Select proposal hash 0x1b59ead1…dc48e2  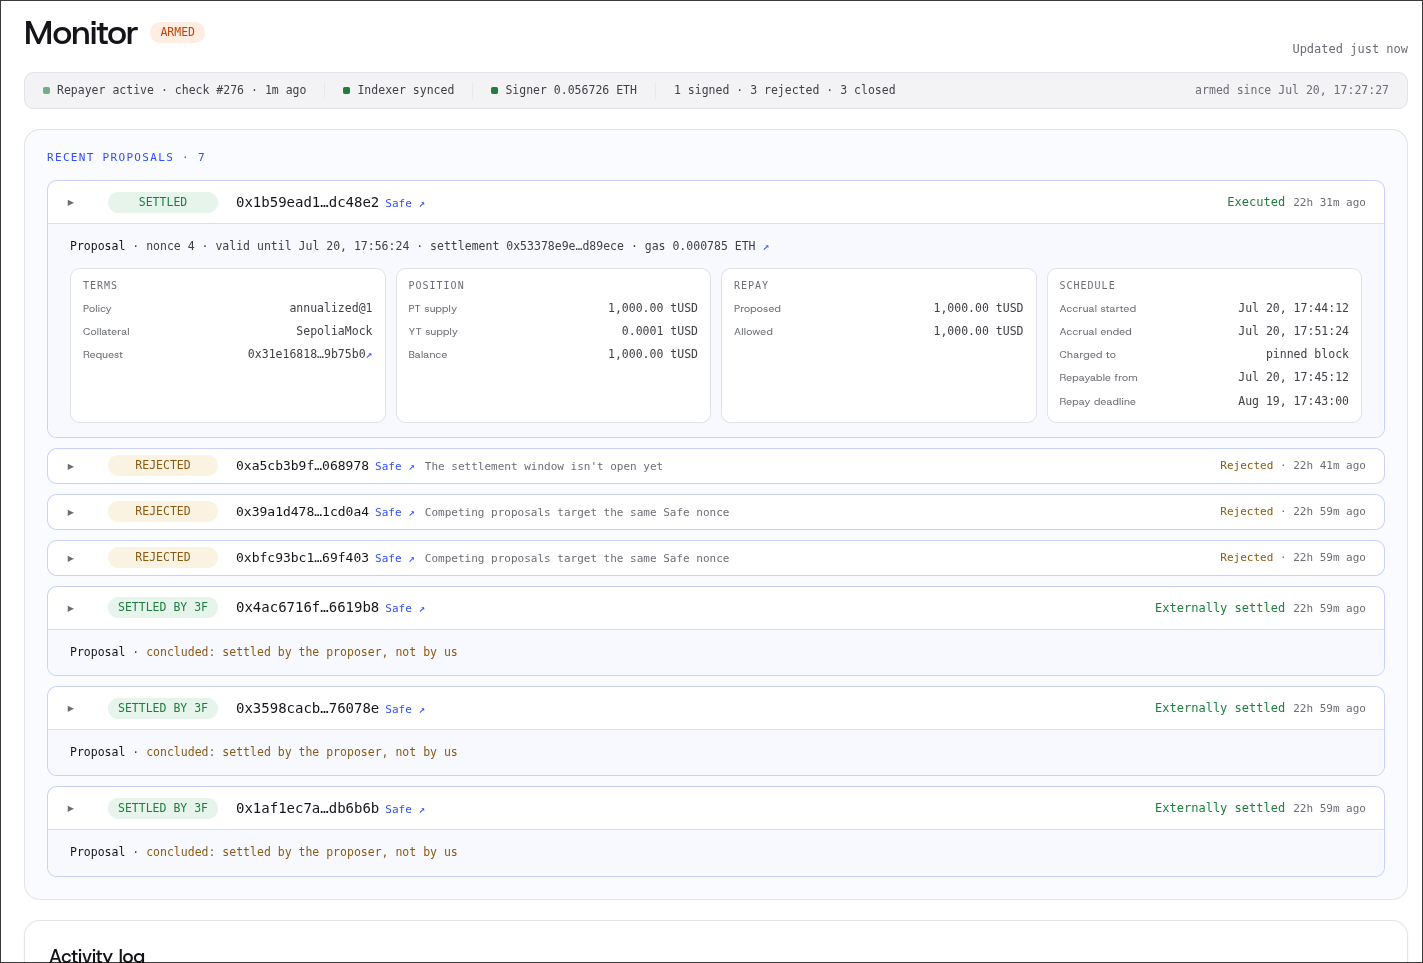(x=307, y=202)
